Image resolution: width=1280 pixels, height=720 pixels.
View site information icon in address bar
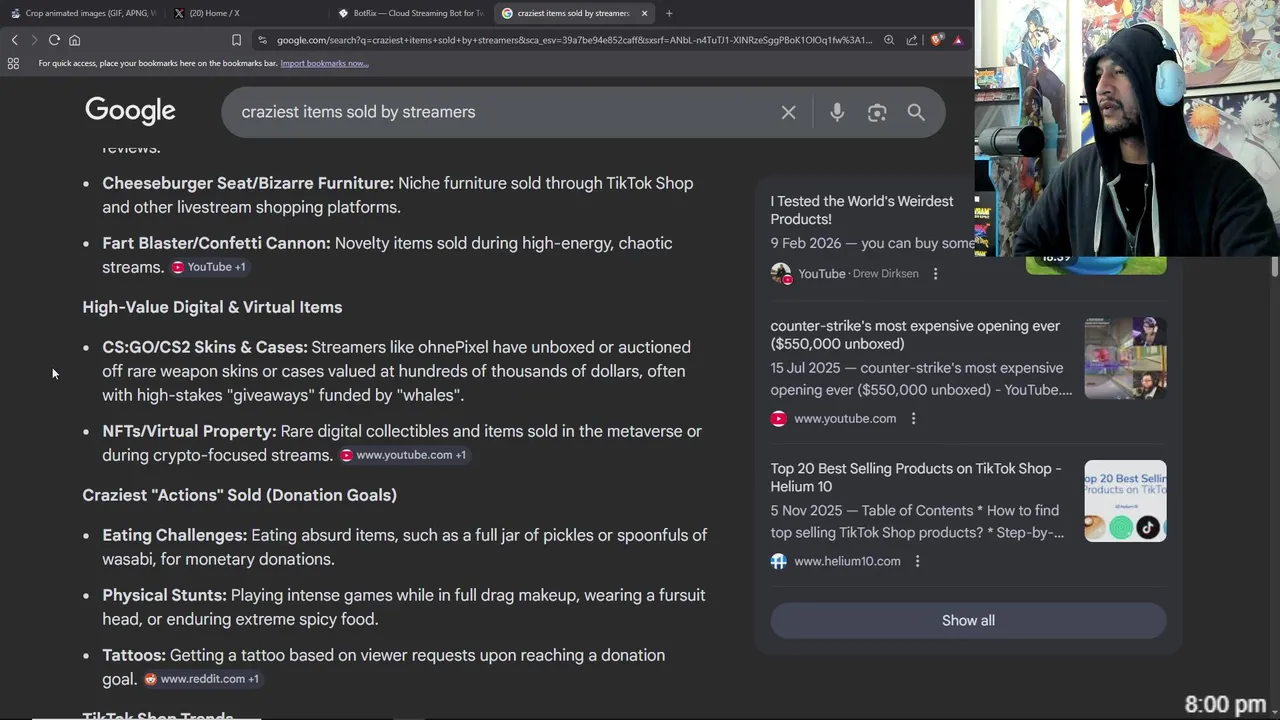point(262,40)
